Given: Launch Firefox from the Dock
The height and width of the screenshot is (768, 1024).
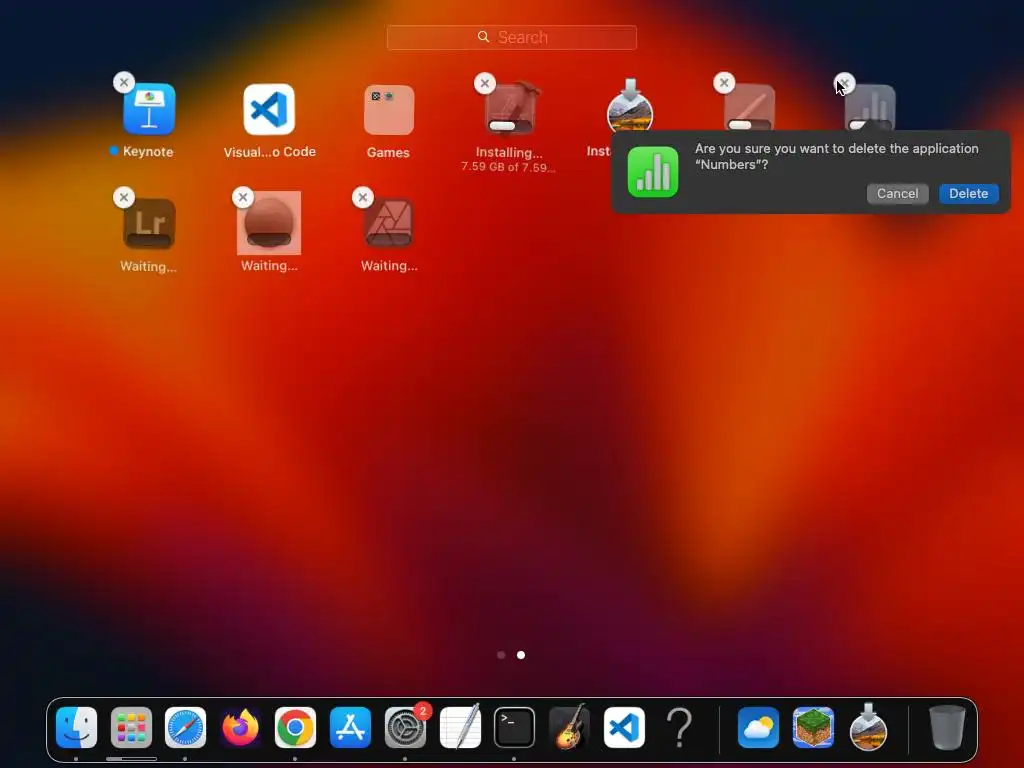Looking at the screenshot, I should (240, 727).
